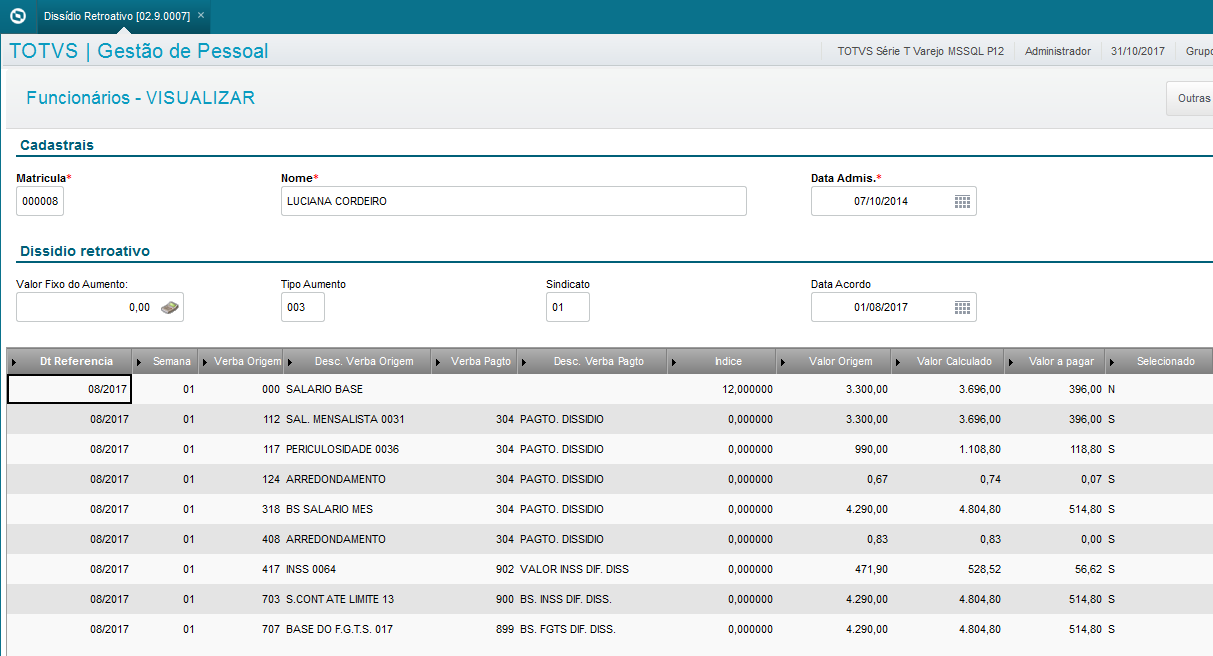1213x656 pixels.
Task: Click the TOTVS logo icon in title bar
Action: [x=17, y=16]
